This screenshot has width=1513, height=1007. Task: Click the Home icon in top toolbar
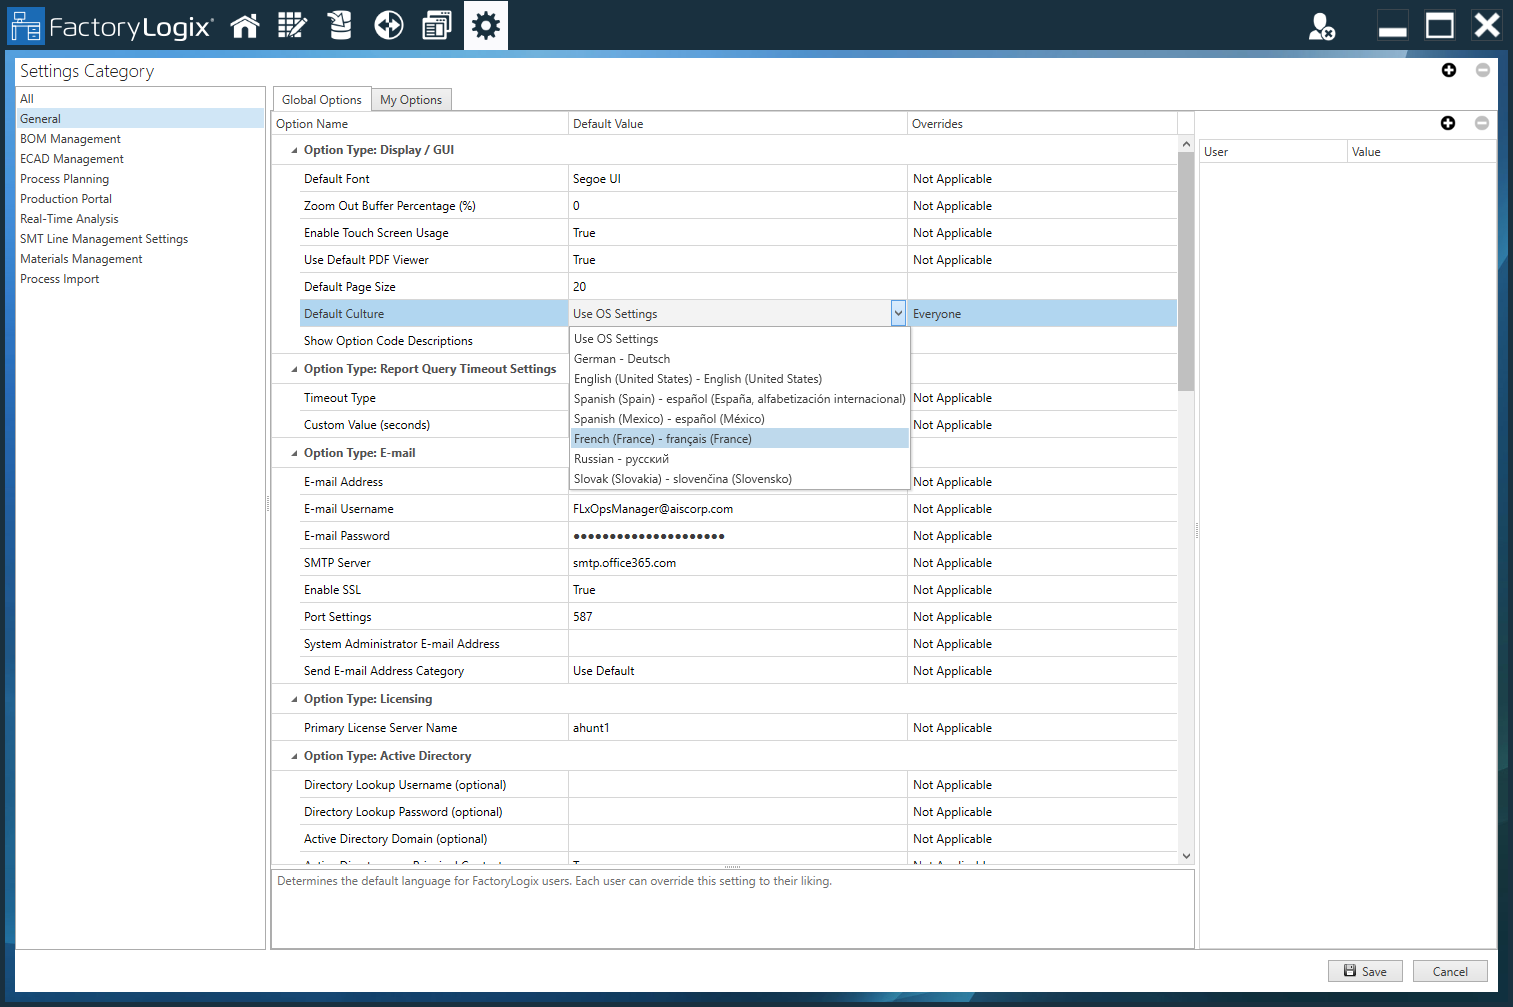[245, 26]
